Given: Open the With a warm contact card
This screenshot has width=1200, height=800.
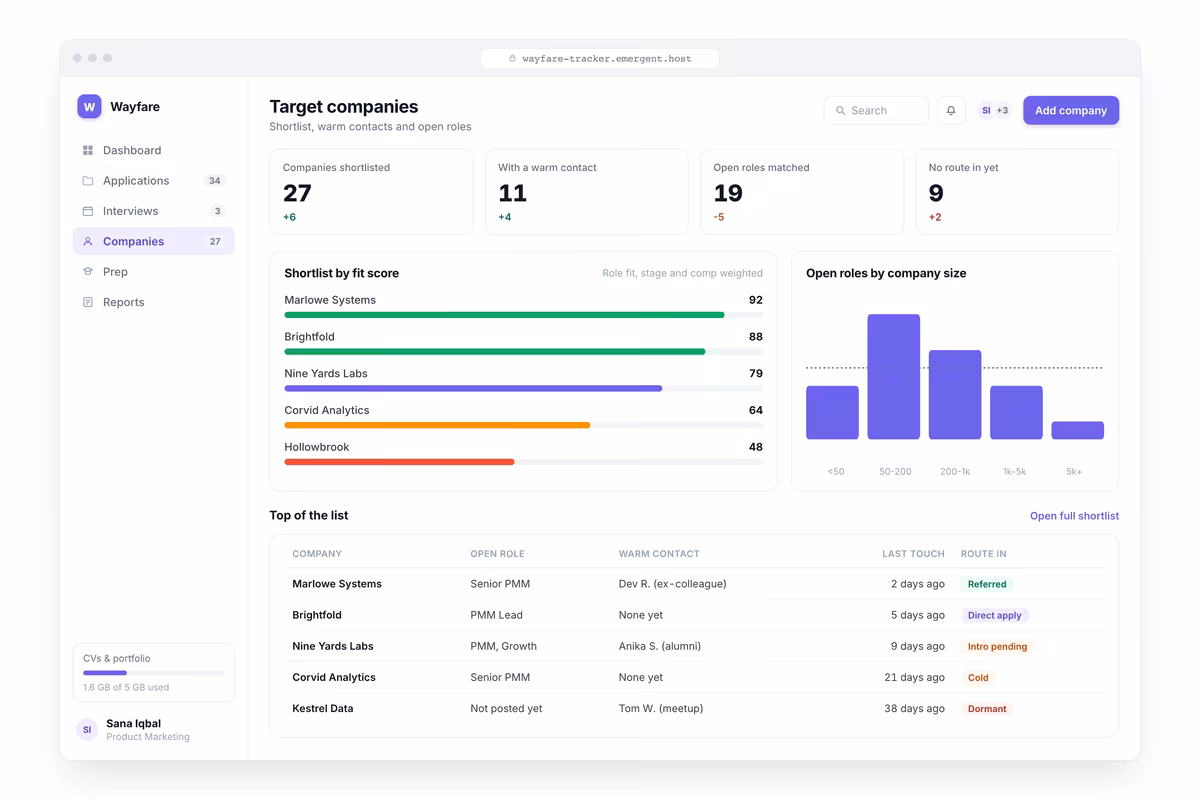Looking at the screenshot, I should click(587, 192).
